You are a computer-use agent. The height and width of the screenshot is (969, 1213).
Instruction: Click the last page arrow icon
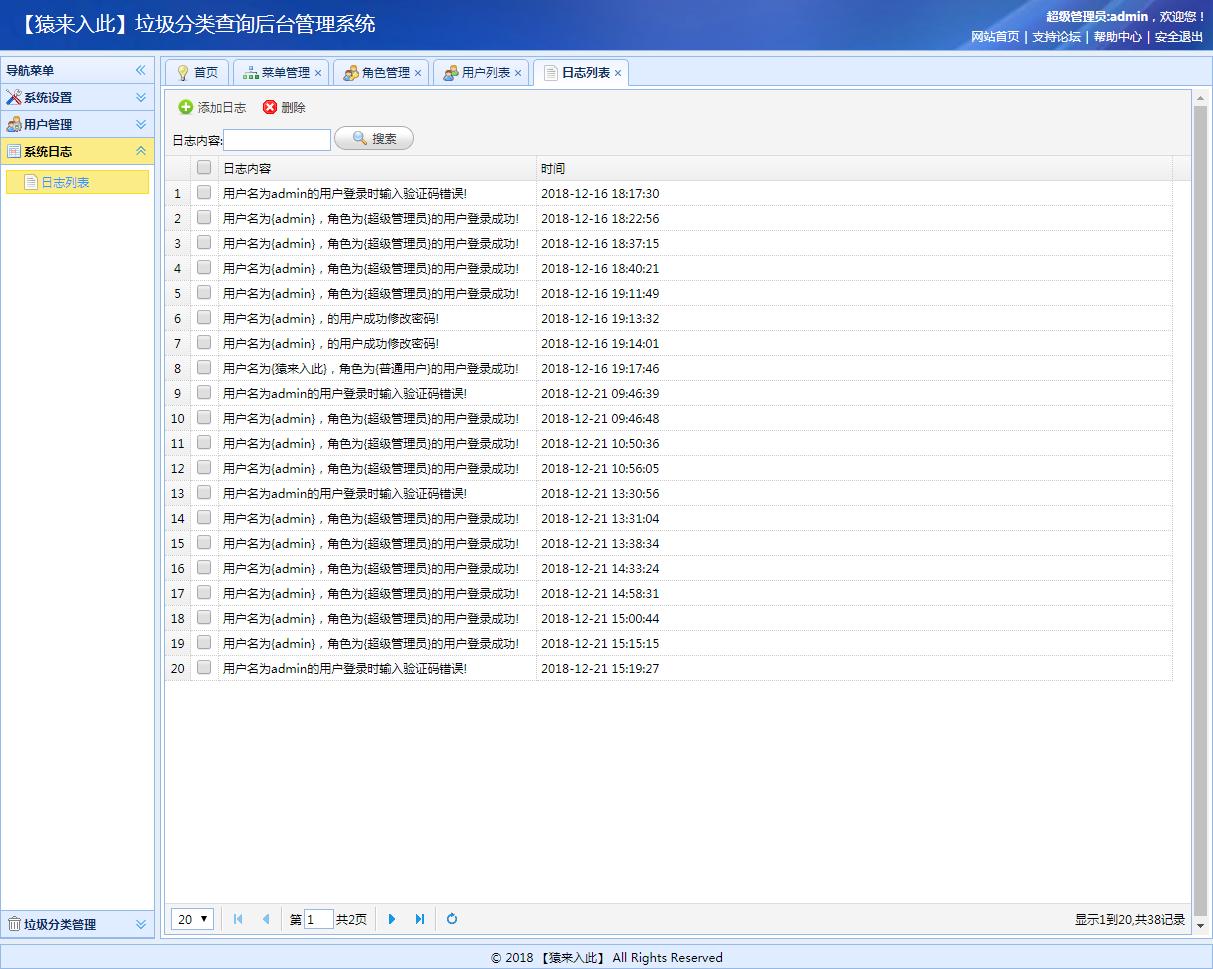tap(419, 918)
